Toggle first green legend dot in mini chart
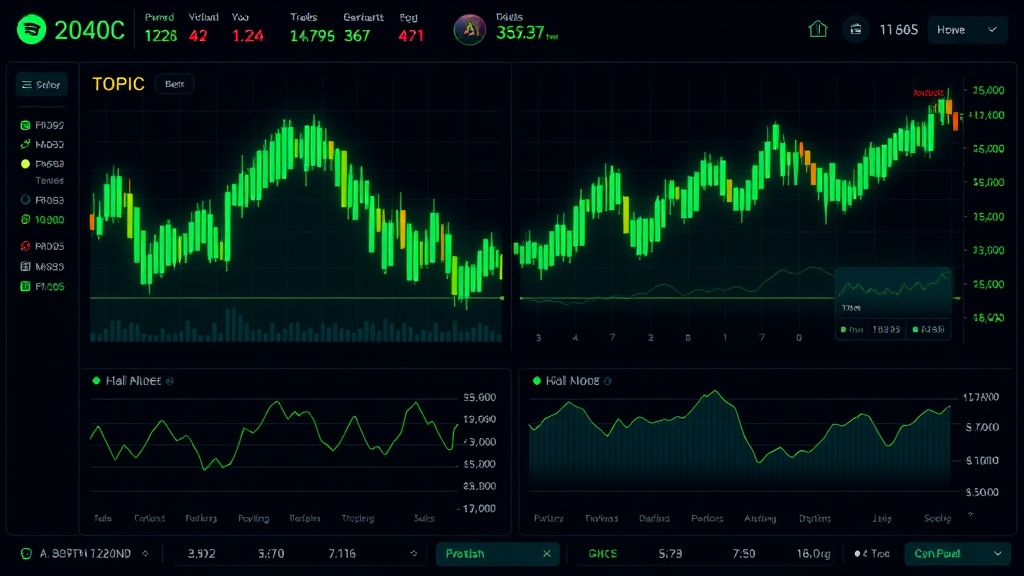The height and width of the screenshot is (576, 1024). [x=844, y=330]
